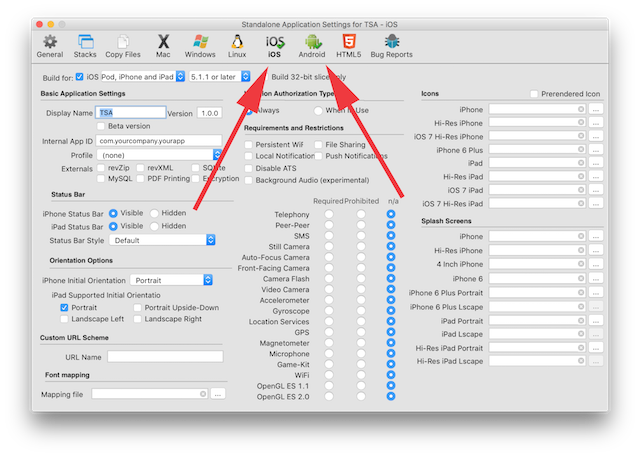The image size is (640, 457).
Task: Click the Bug Reports icon
Action: [x=392, y=46]
